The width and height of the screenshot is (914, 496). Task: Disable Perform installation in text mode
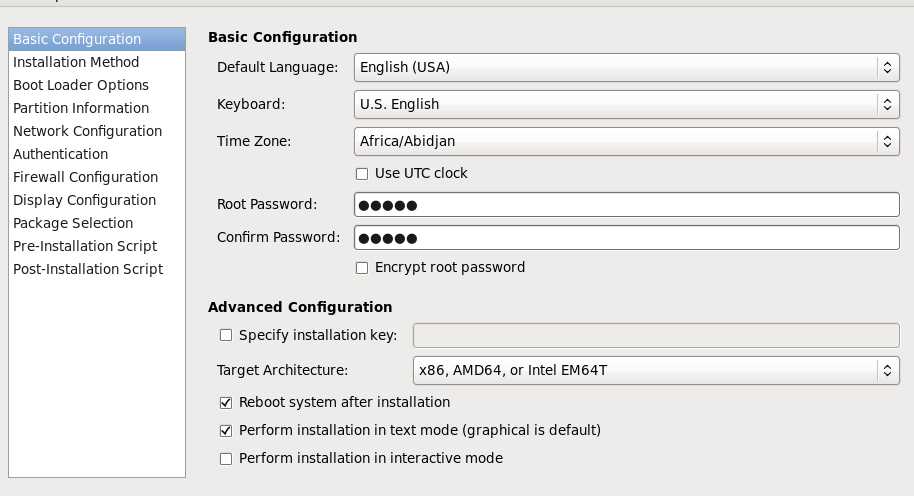tap(226, 431)
